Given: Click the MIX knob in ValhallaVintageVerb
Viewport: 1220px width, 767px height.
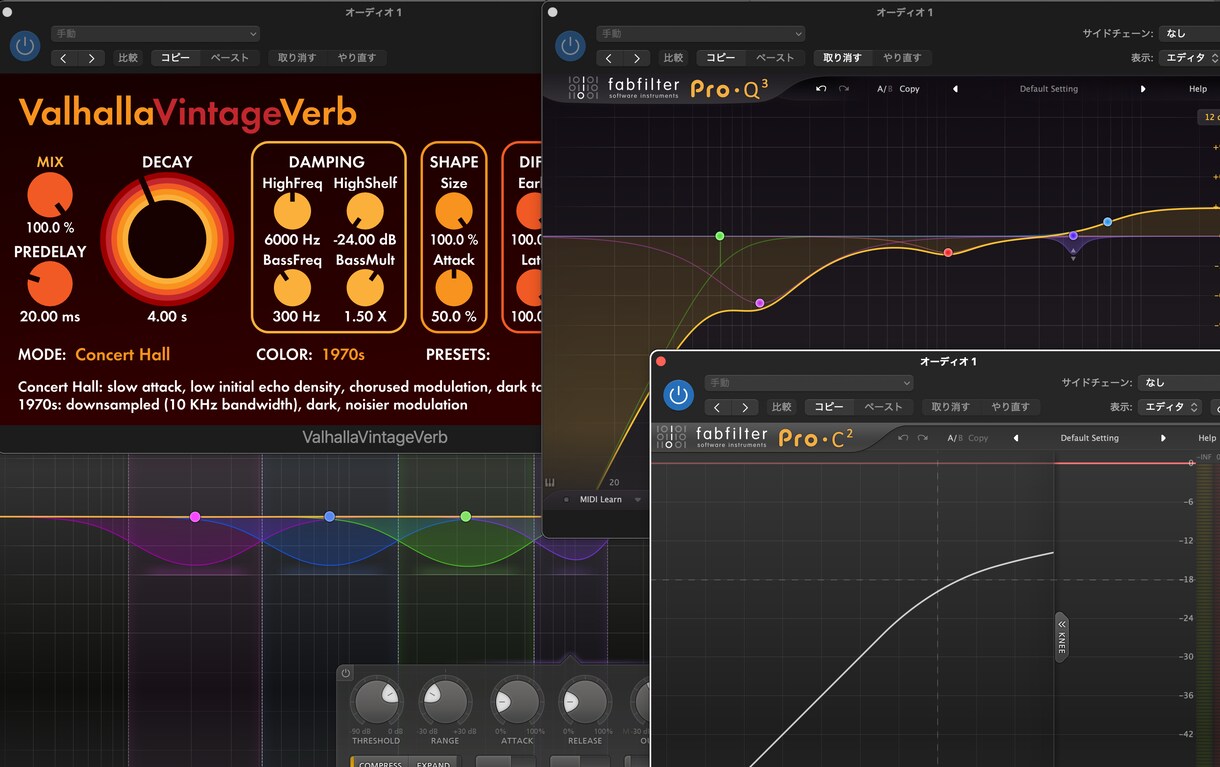Looking at the screenshot, I should tap(50, 195).
